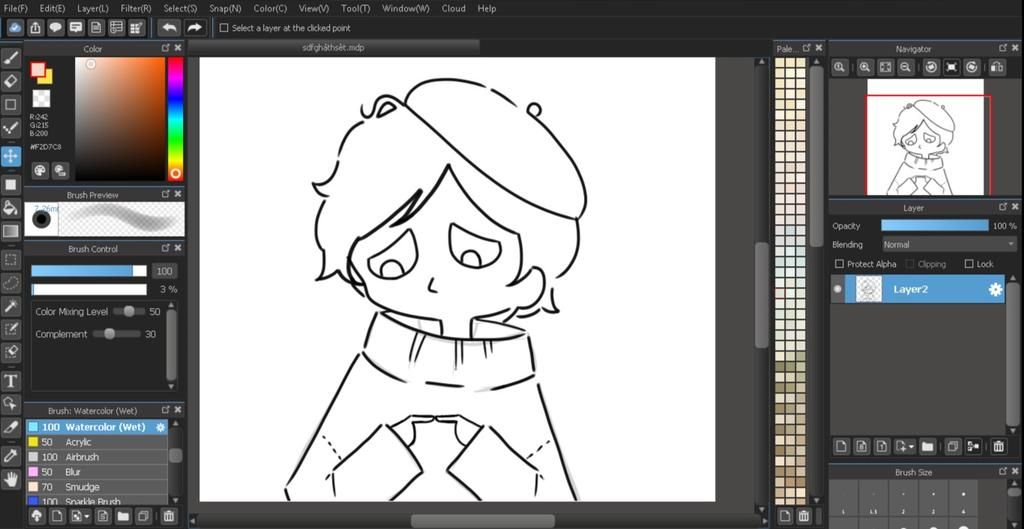Open the Layer2 settings gear
The image size is (1024, 529).
click(x=995, y=289)
